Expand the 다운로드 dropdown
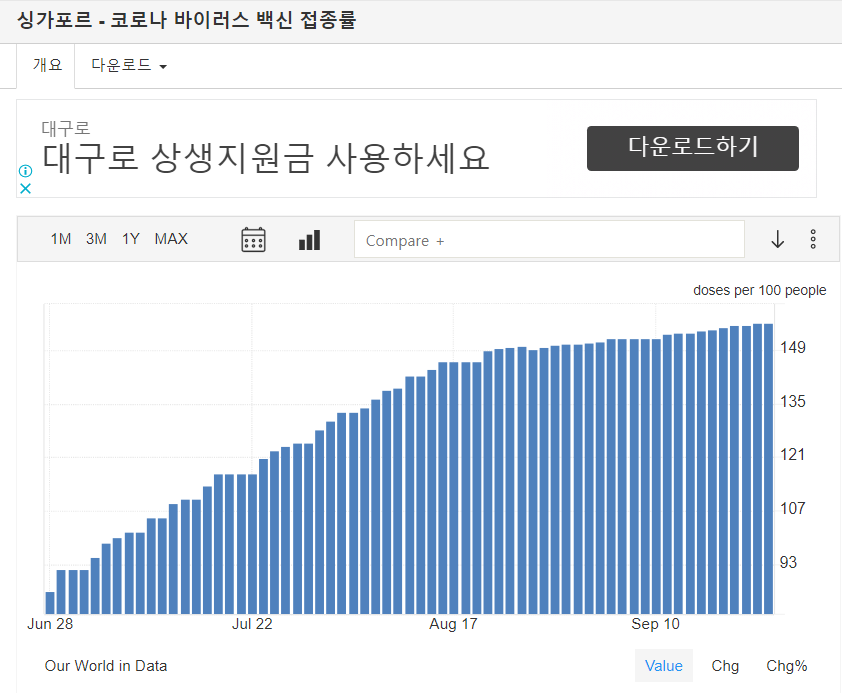This screenshot has width=842, height=693. click(x=129, y=65)
